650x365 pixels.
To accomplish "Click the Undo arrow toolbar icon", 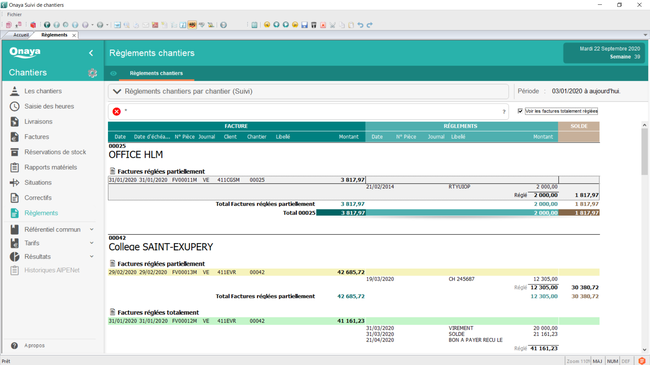I will click(360, 25).
